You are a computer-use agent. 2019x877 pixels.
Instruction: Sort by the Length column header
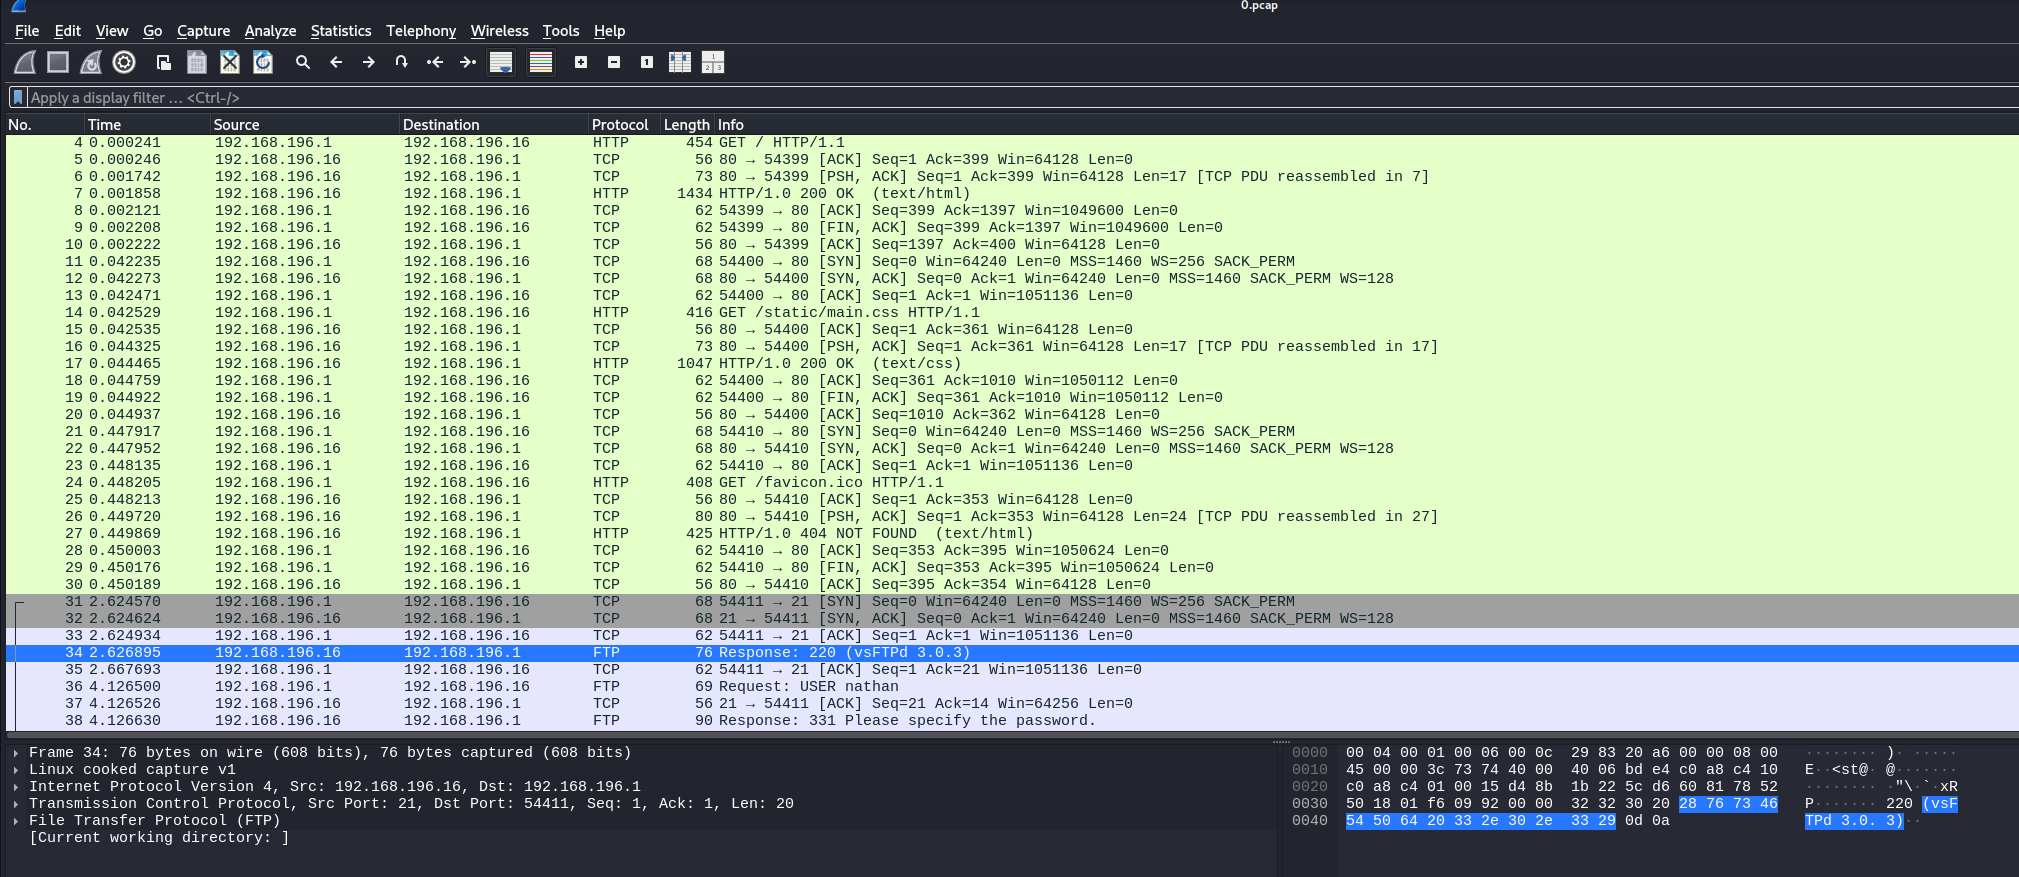pyautogui.click(x=686, y=125)
